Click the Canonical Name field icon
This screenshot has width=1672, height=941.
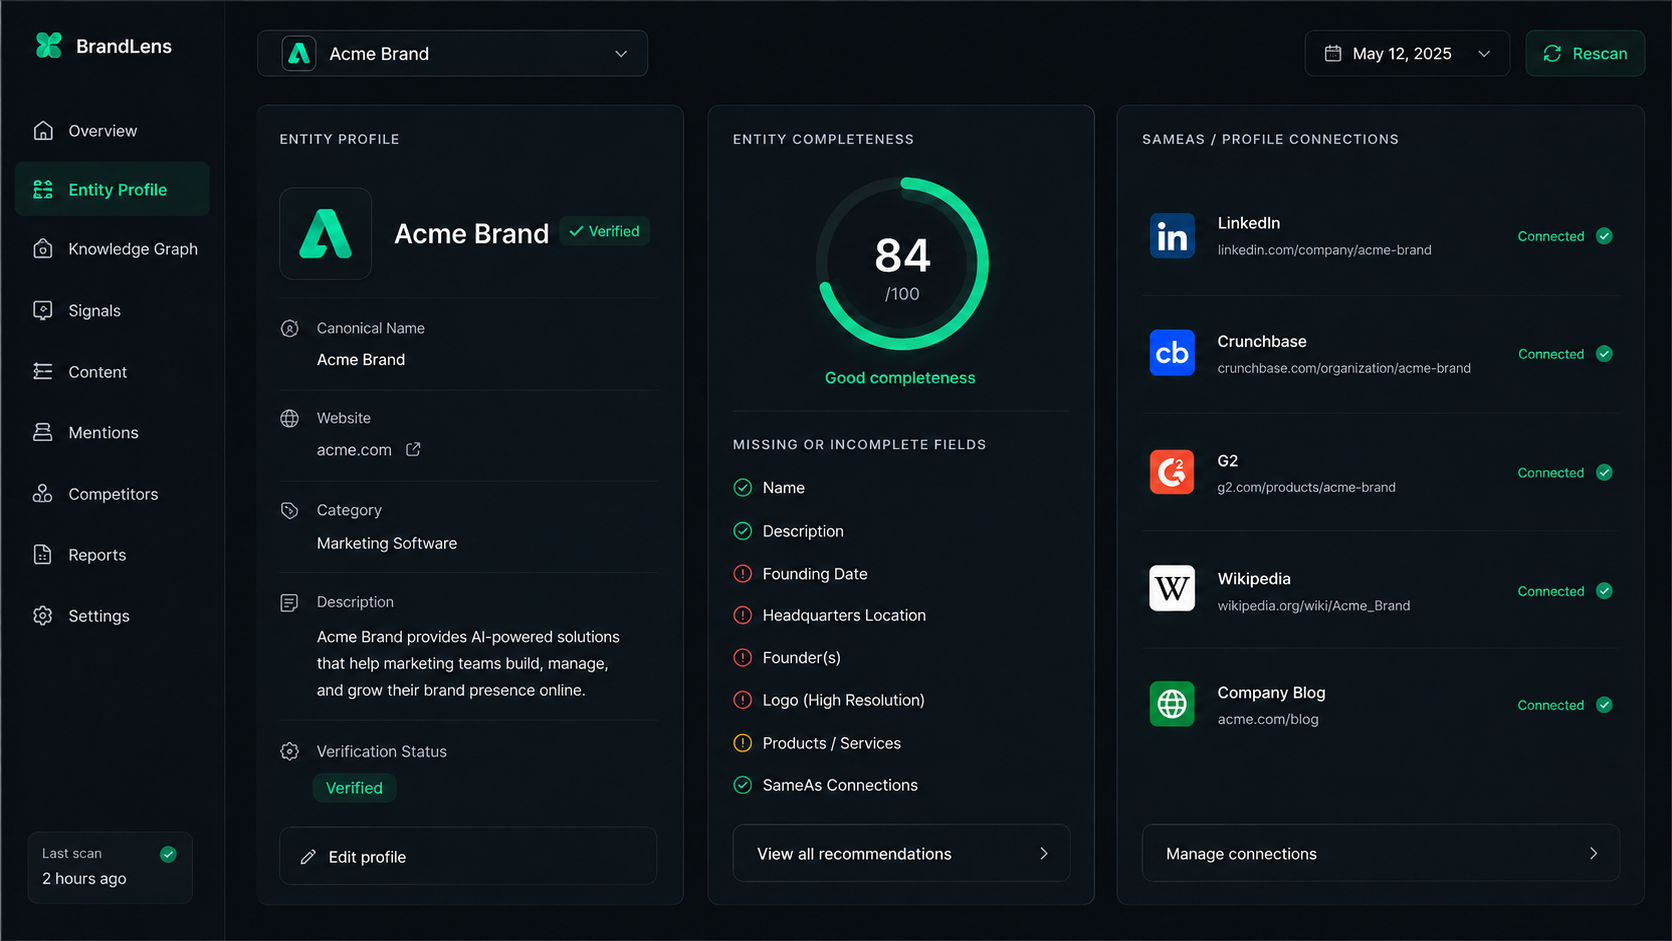[290, 328]
